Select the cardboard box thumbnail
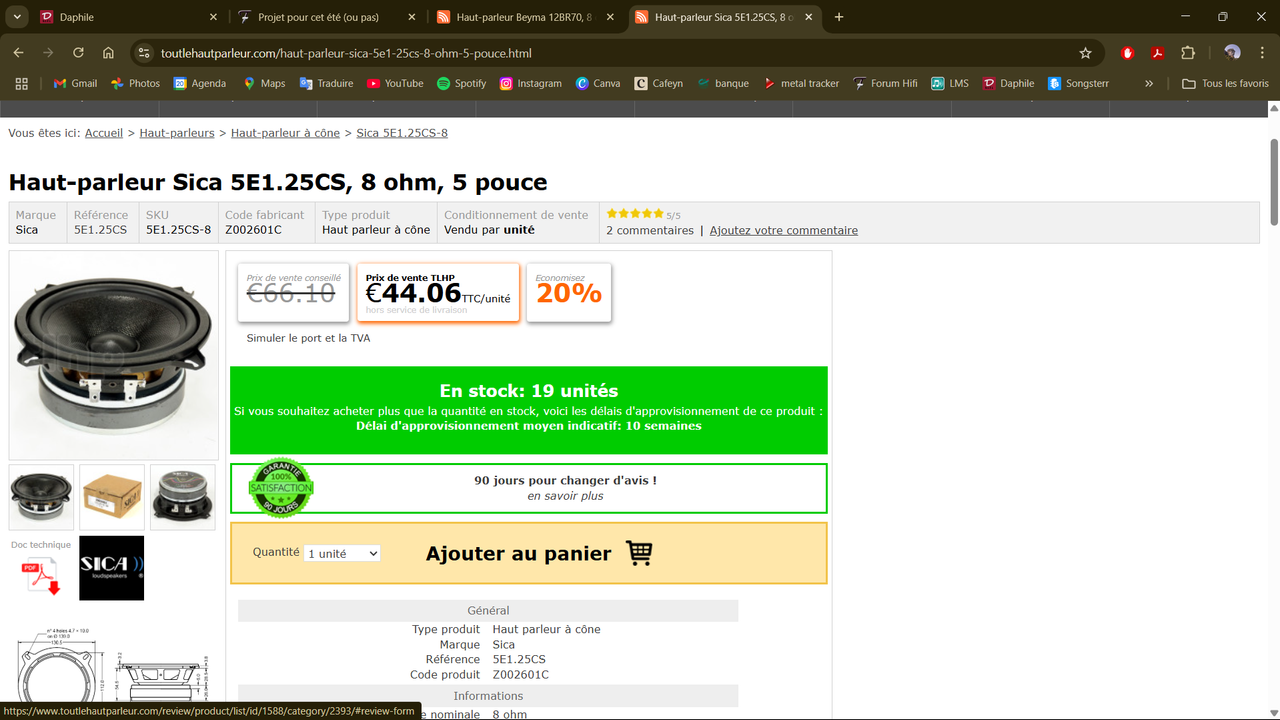Screen dimensions: 1280x720 [x=112, y=497]
